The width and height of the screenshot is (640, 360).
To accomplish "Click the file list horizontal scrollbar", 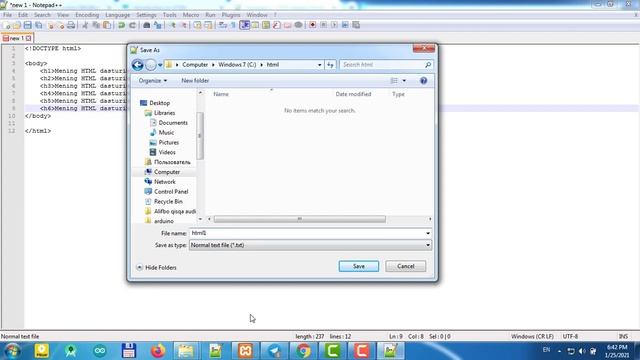I will pos(300,219).
